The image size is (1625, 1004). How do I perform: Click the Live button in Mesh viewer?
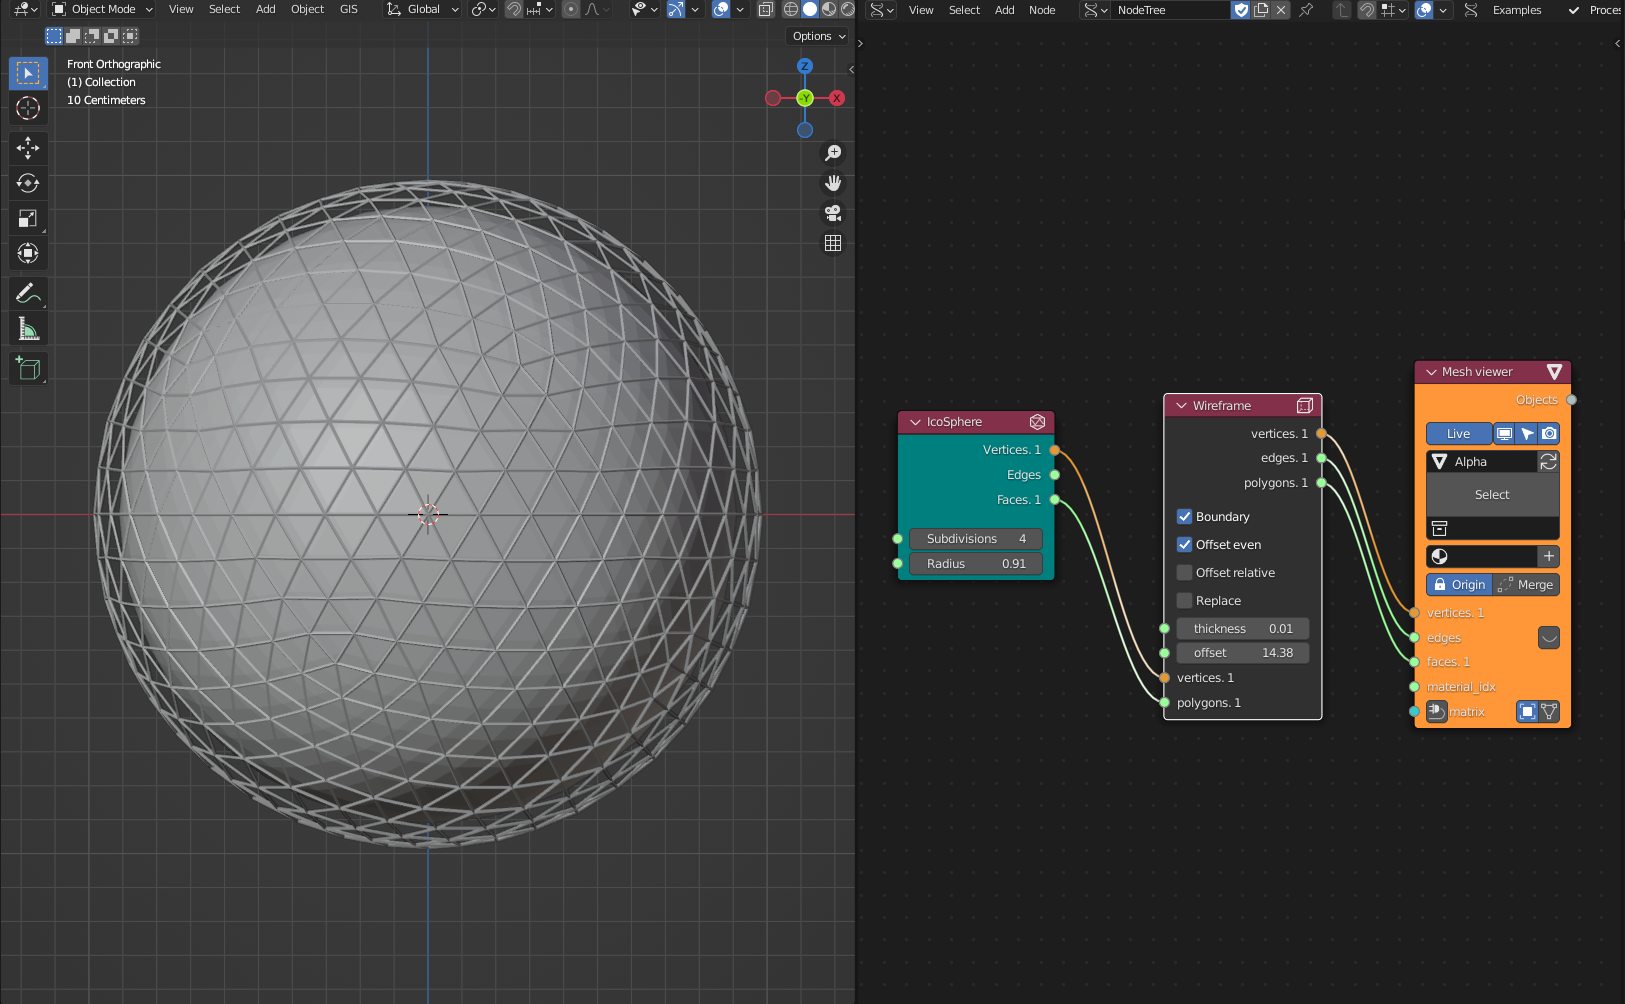(x=1459, y=434)
